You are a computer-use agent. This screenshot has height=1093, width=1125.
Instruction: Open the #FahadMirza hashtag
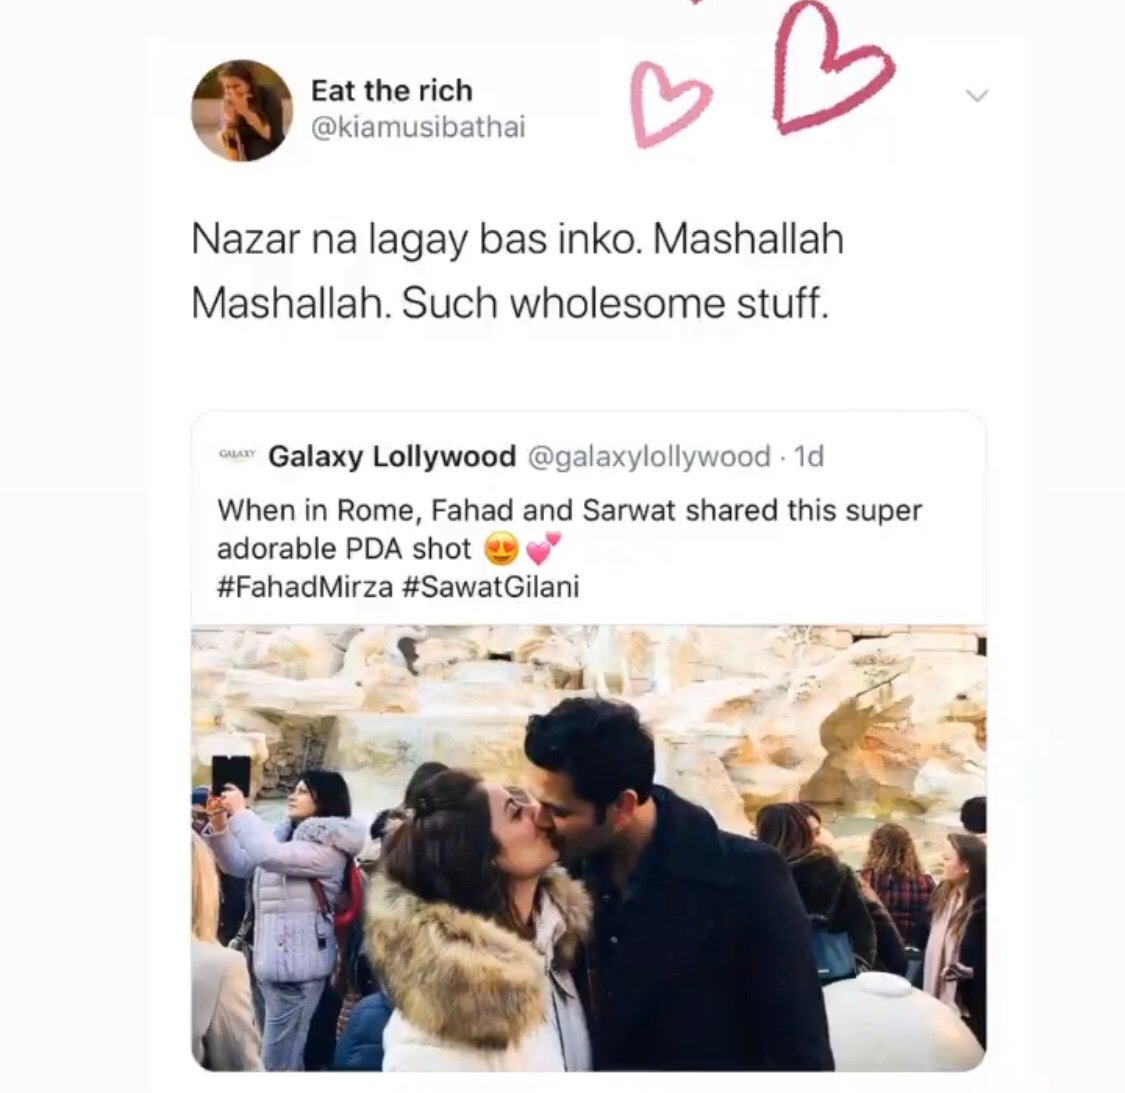305,588
